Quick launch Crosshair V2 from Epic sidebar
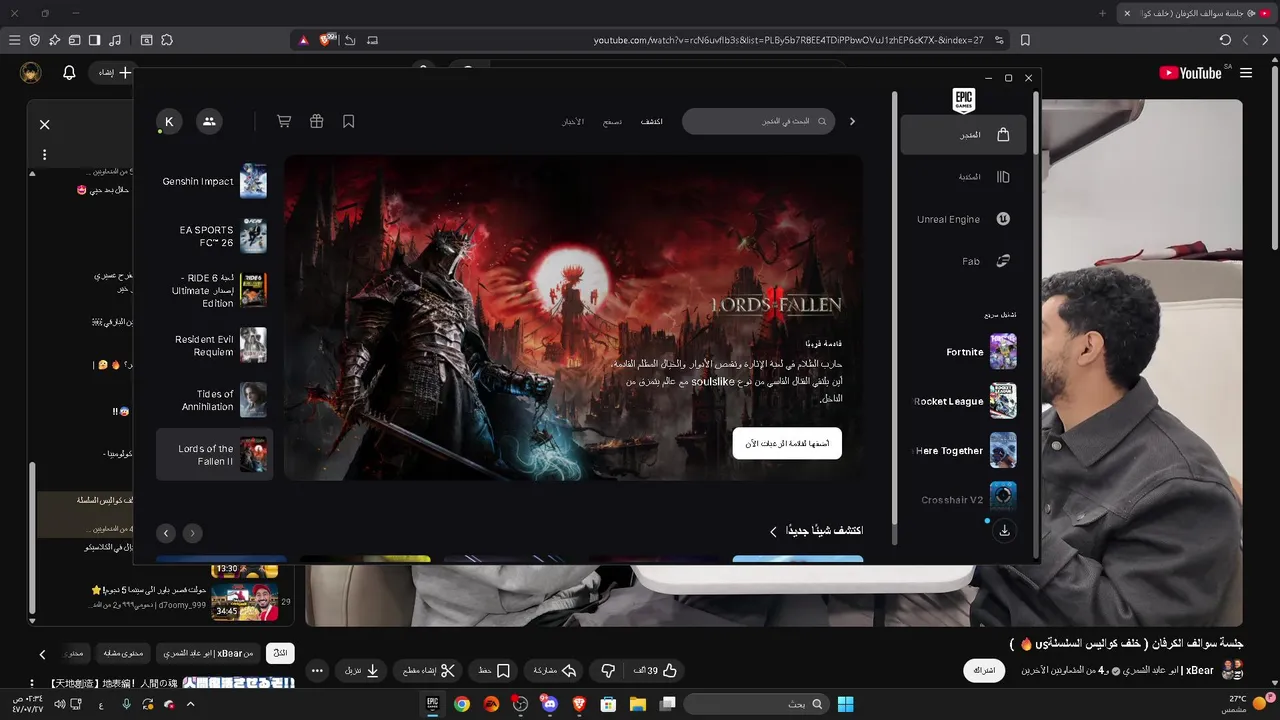Screen dimensions: 1280x720 963,499
